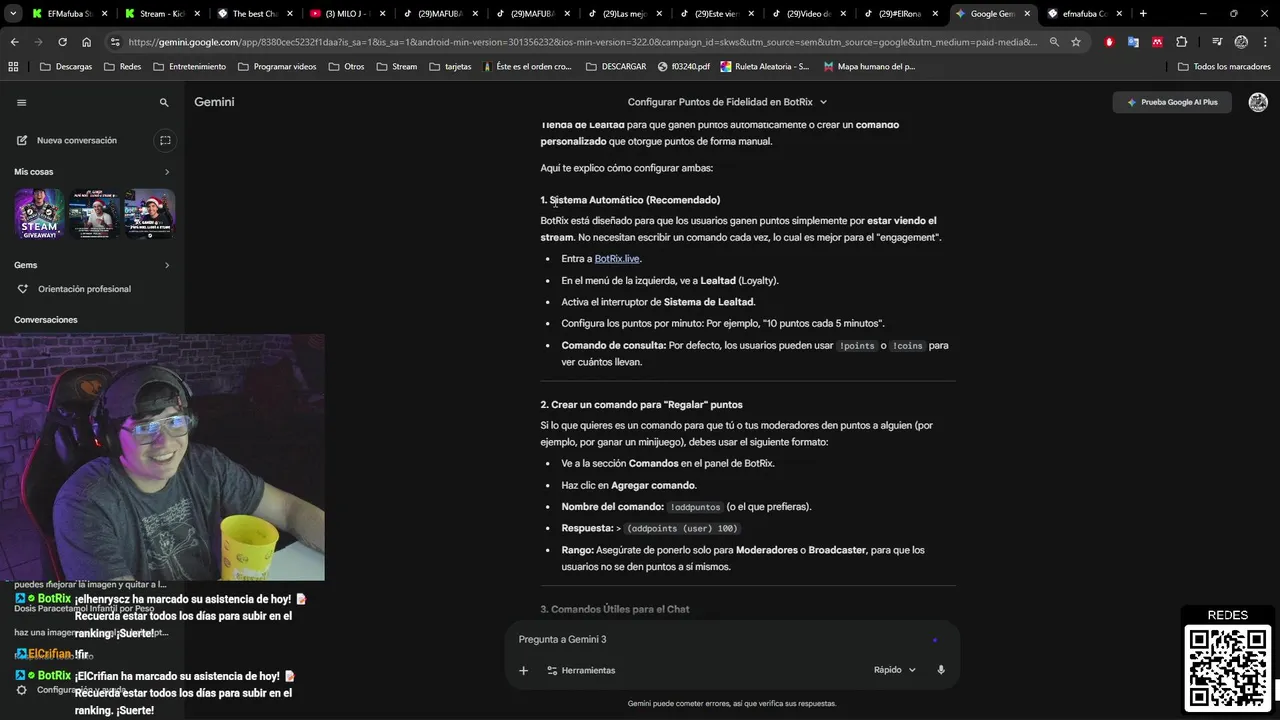Viewport: 1280px width, 720px height.
Task: Open the Redes bookmark folder
Action: coord(121,66)
